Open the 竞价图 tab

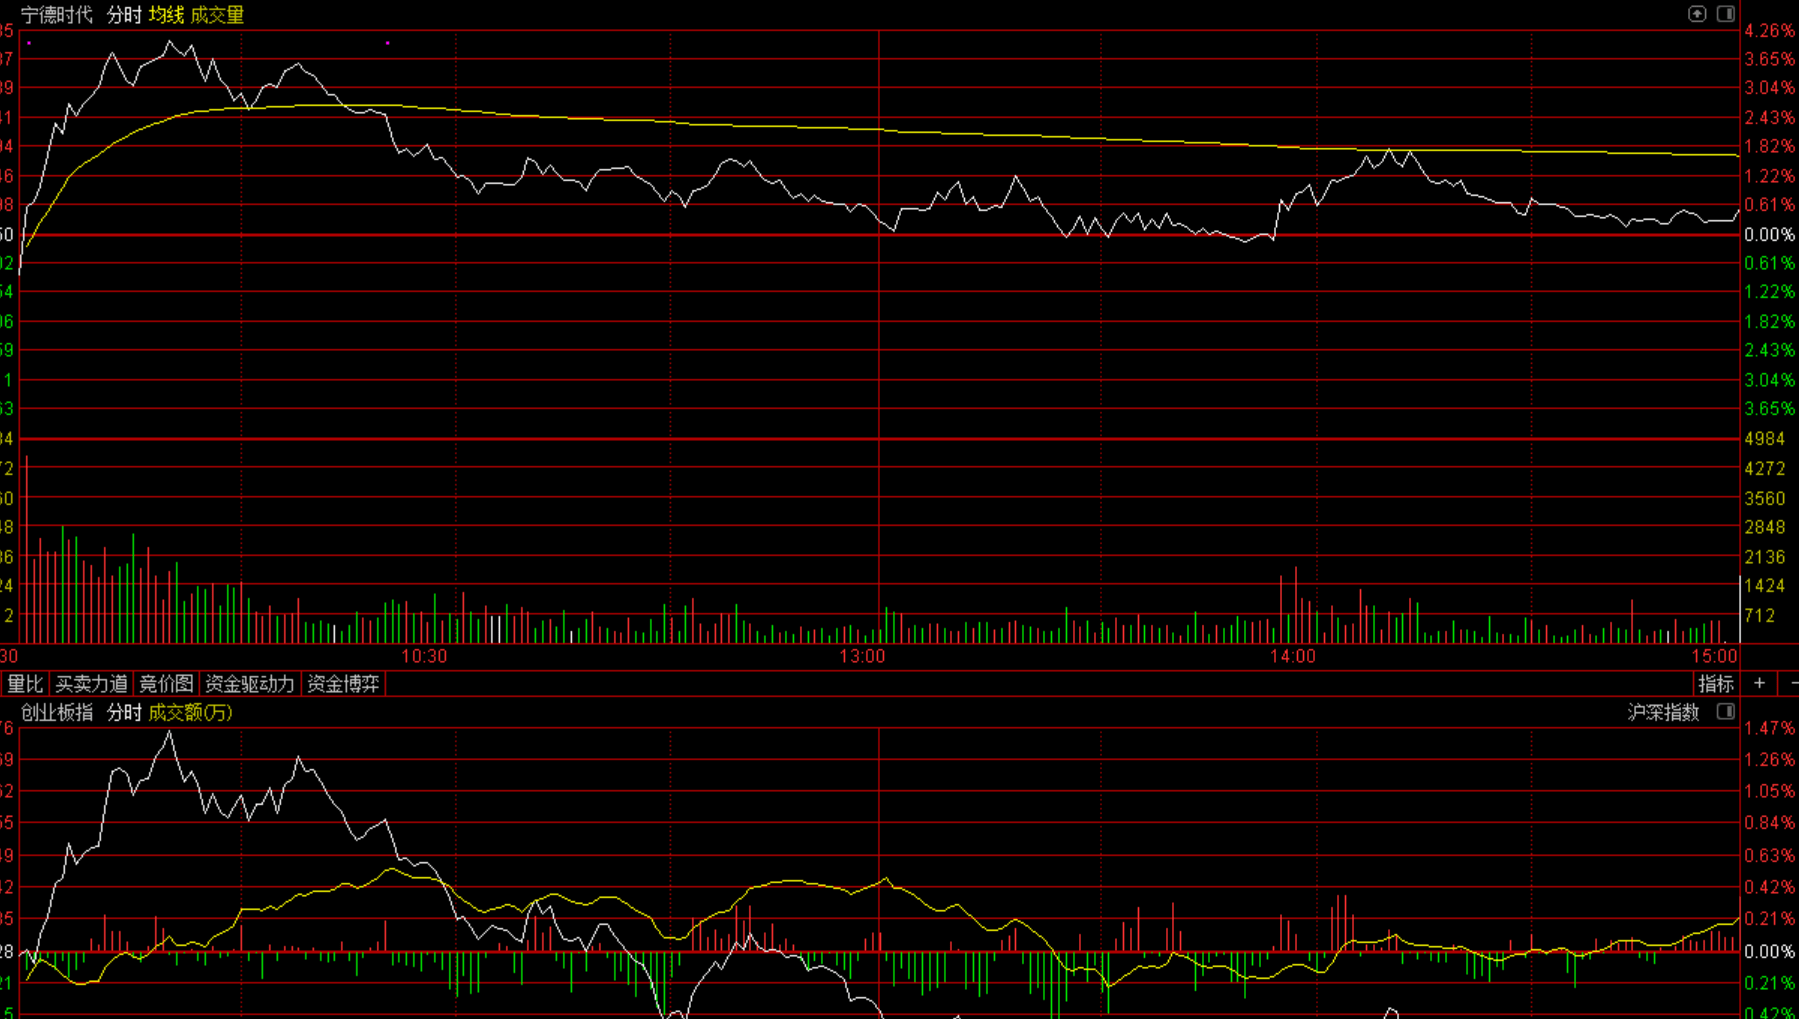point(166,683)
